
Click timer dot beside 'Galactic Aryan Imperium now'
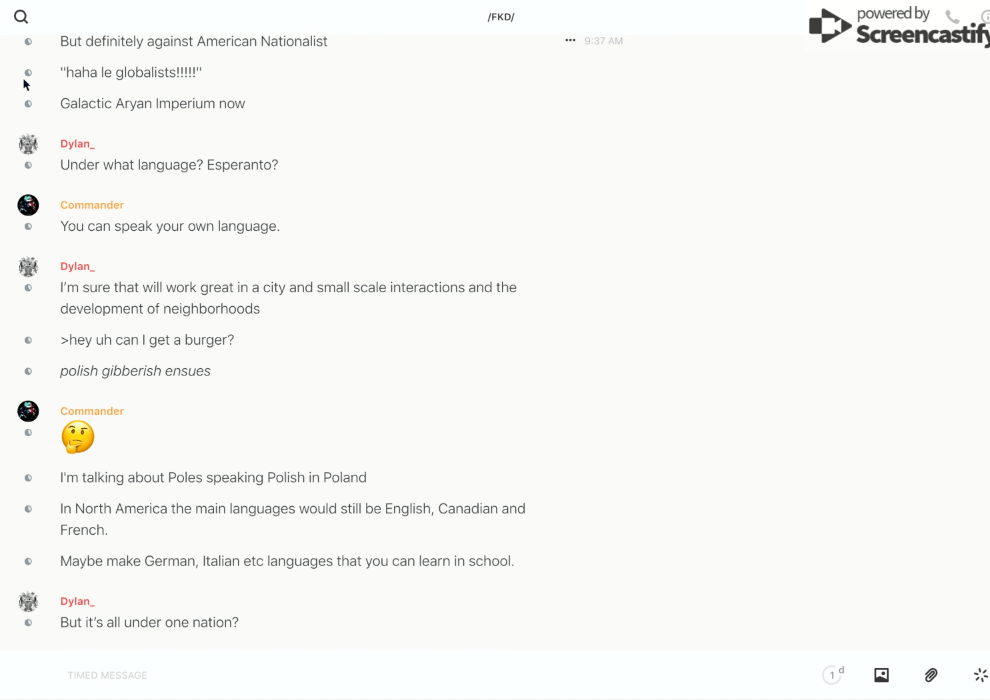28,104
